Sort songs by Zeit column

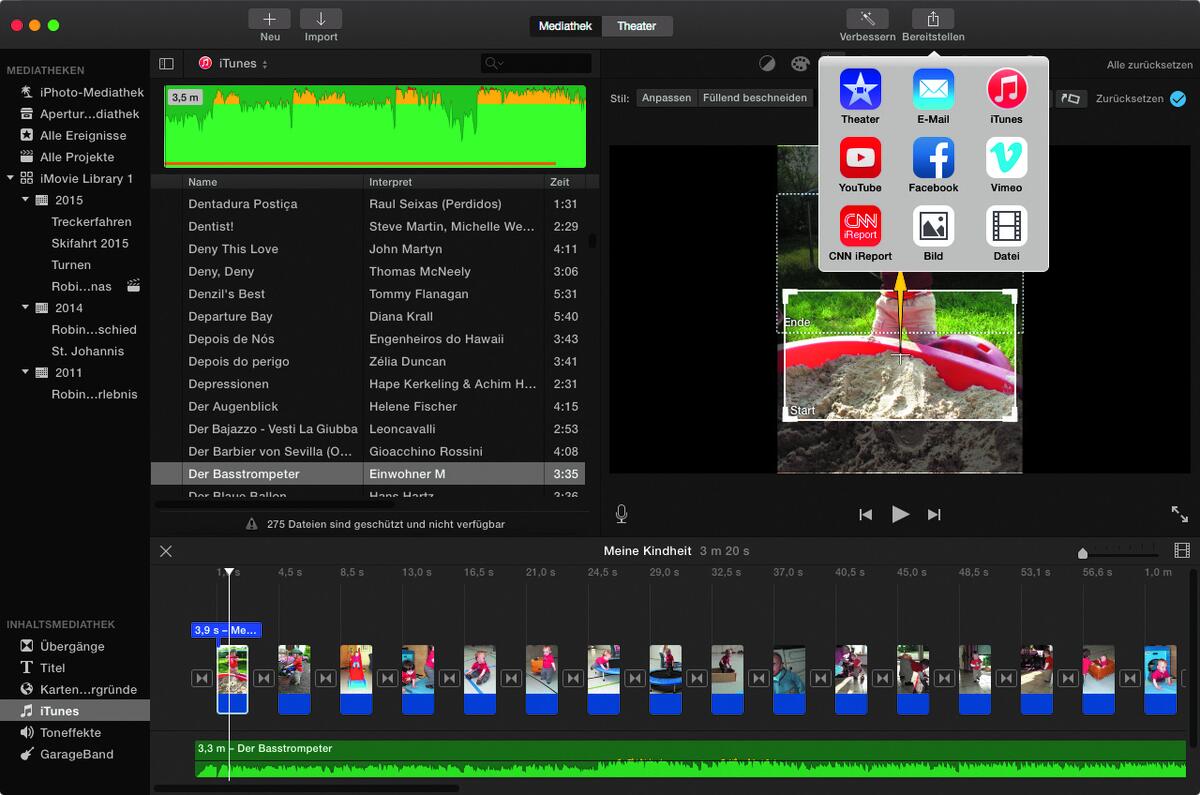coord(565,182)
